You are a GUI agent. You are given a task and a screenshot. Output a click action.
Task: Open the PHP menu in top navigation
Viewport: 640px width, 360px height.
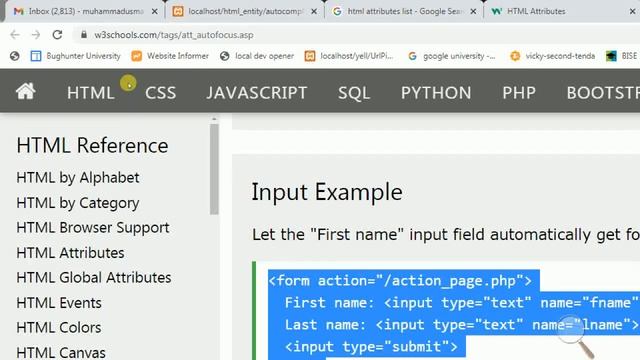point(519,93)
